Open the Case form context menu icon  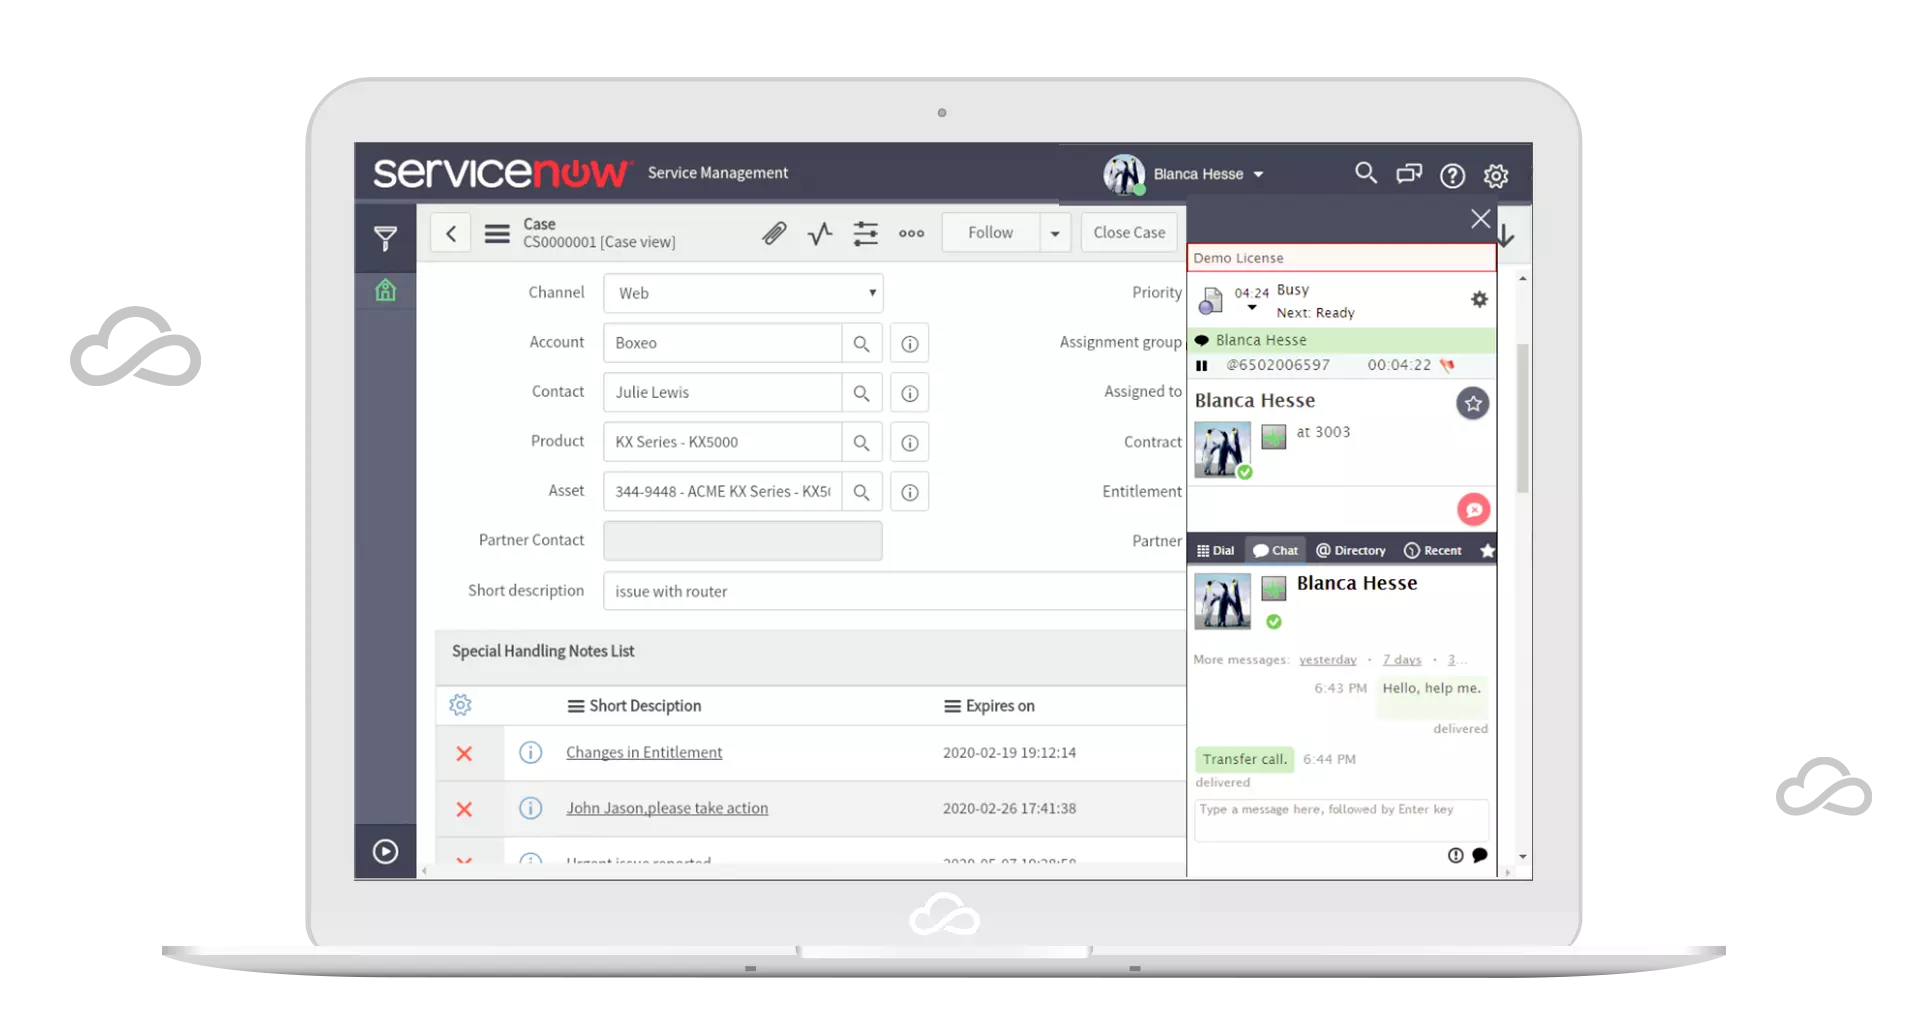pos(497,233)
